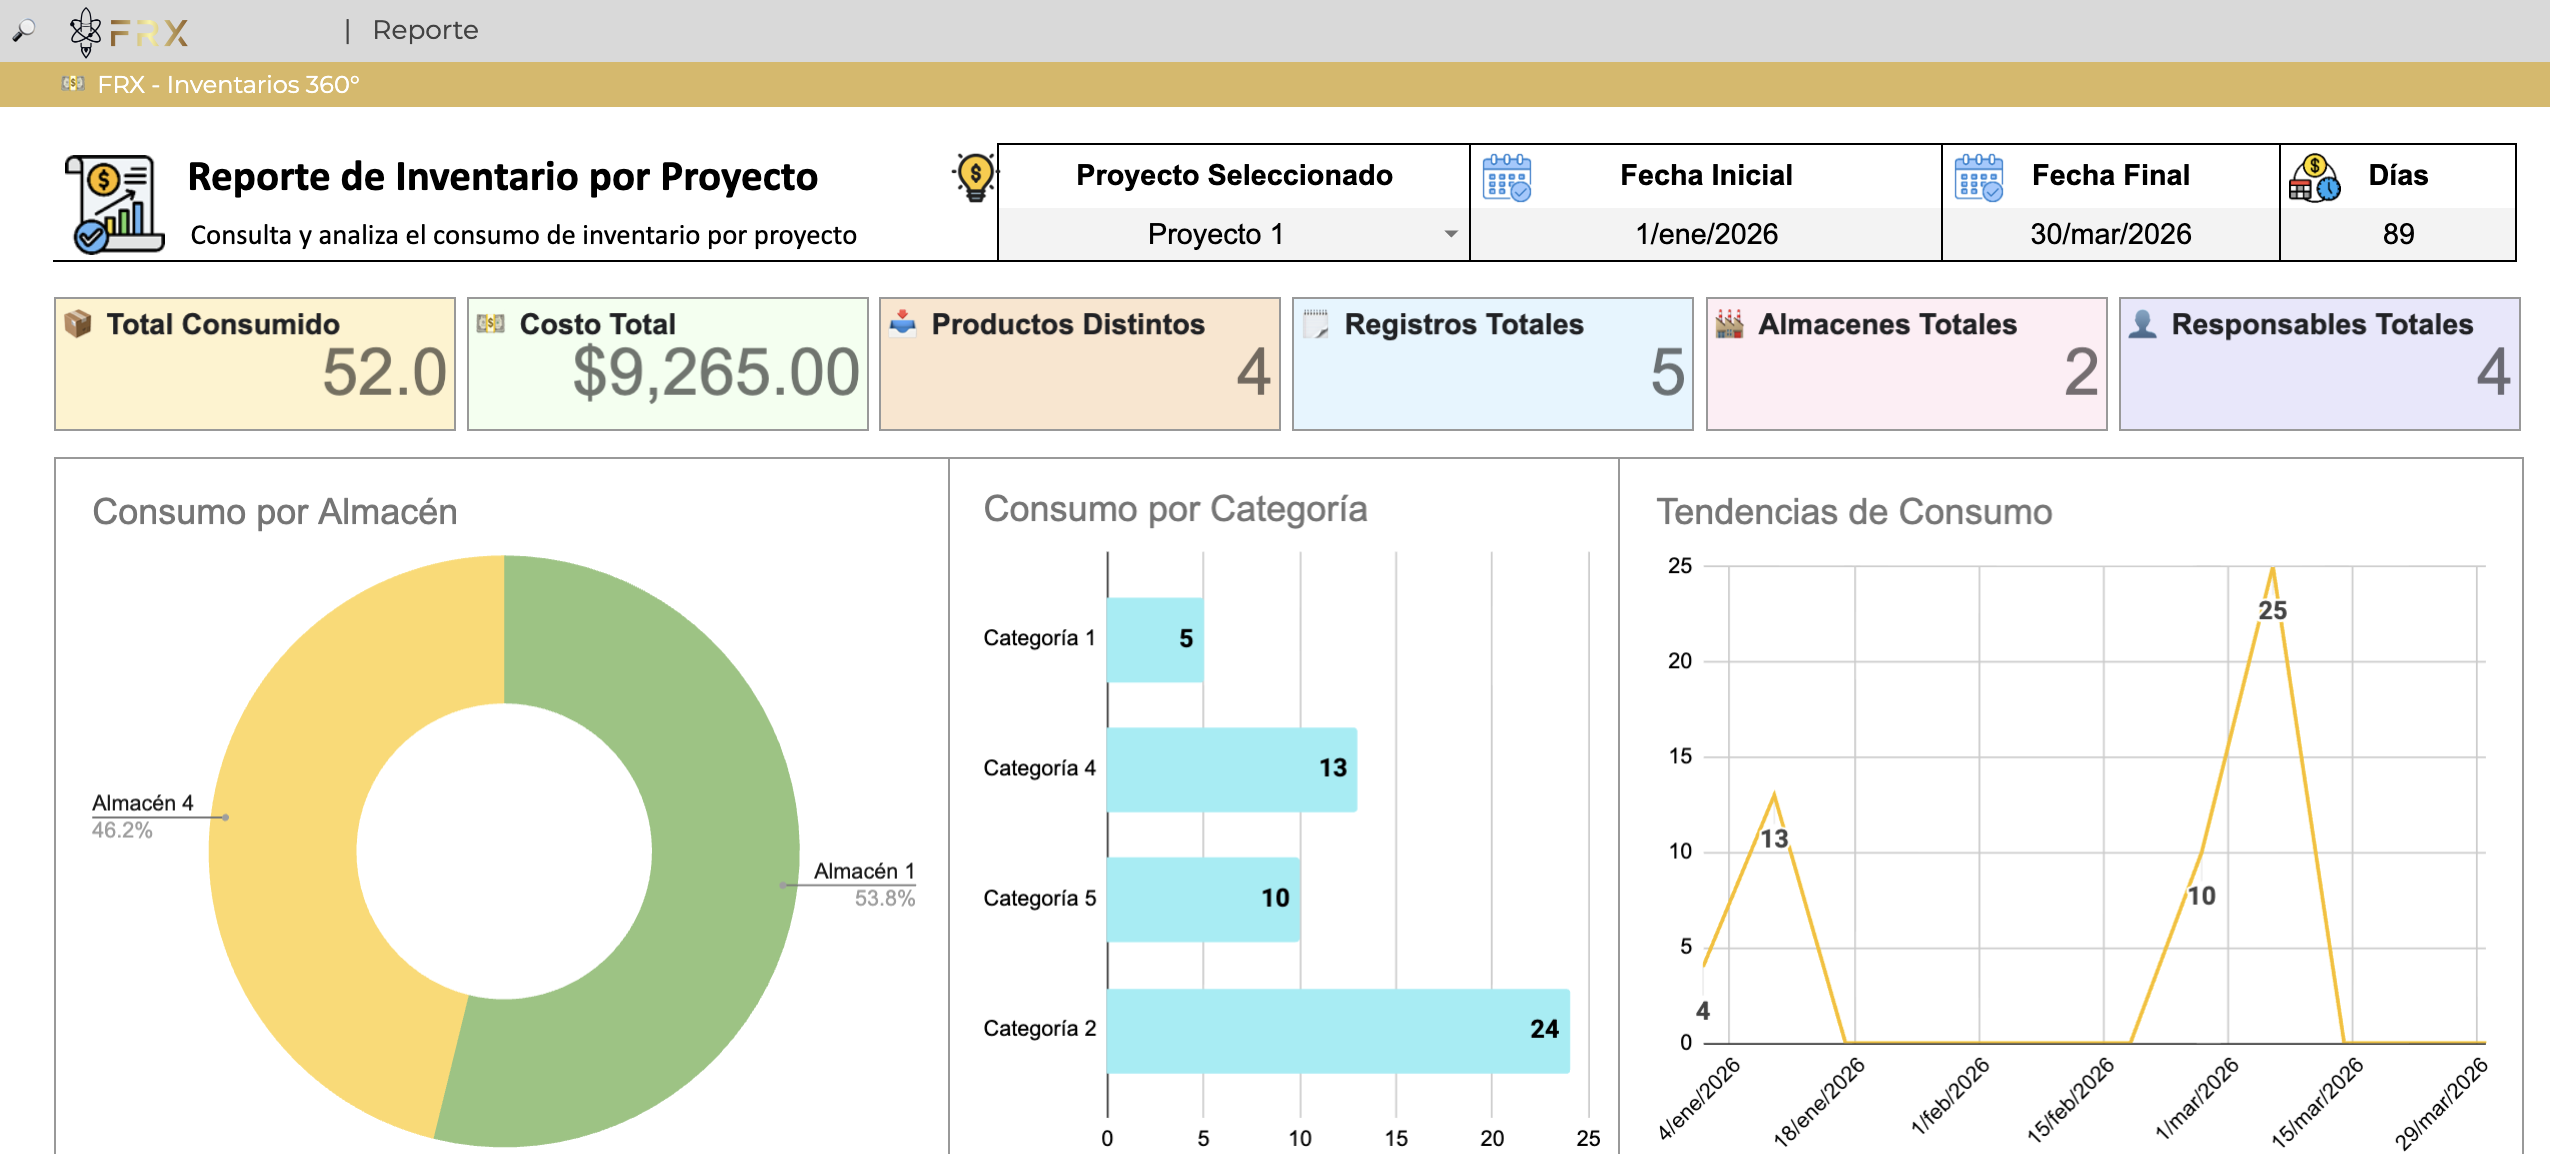Select the 30/mar/2026 end date field
This screenshot has width=2550, height=1154.
(x=2110, y=234)
